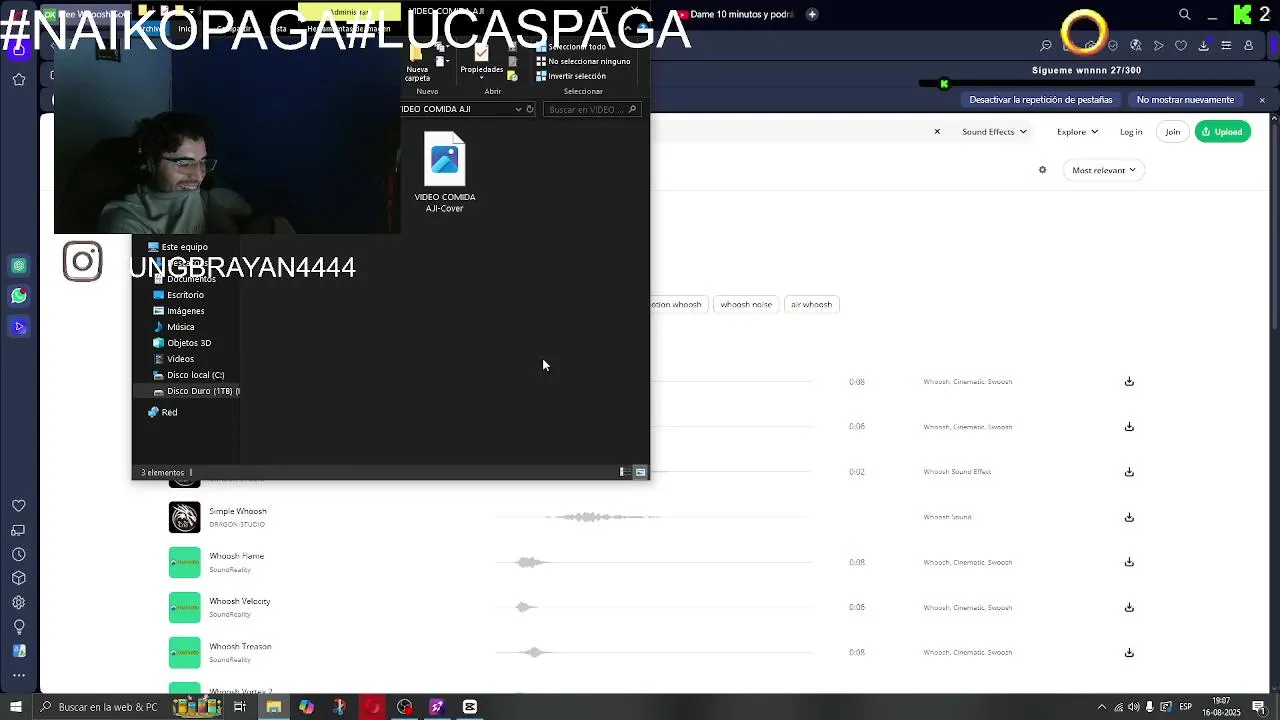This screenshot has width=1280, height=720.
Task: Open Disco local (C:) in Explorer
Action: tap(188, 375)
